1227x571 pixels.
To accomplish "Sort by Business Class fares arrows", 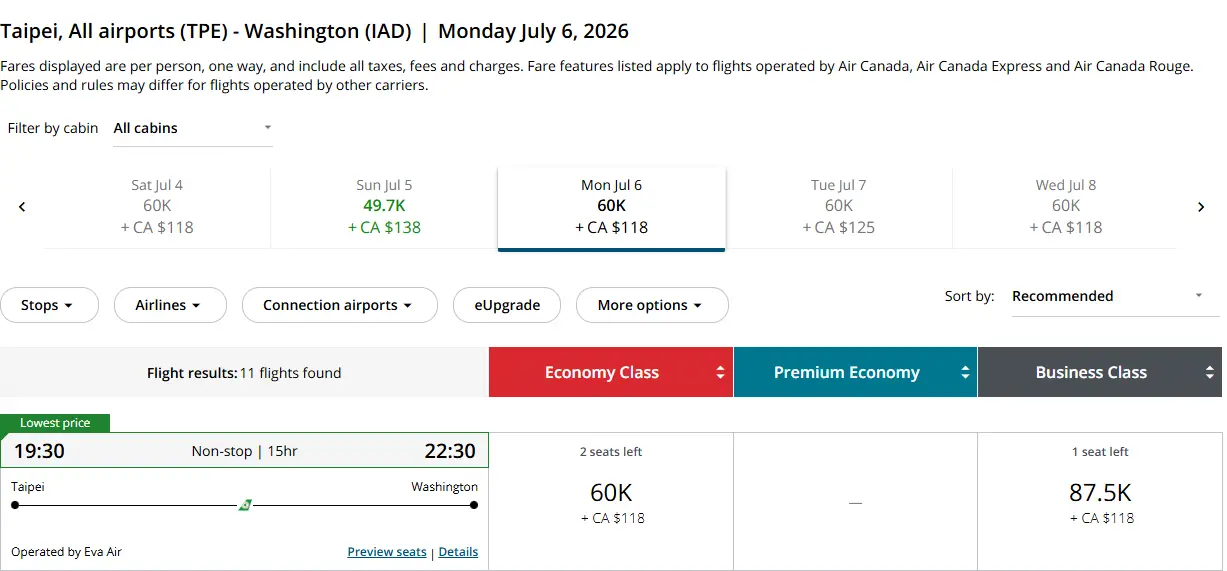I will (x=1210, y=373).
